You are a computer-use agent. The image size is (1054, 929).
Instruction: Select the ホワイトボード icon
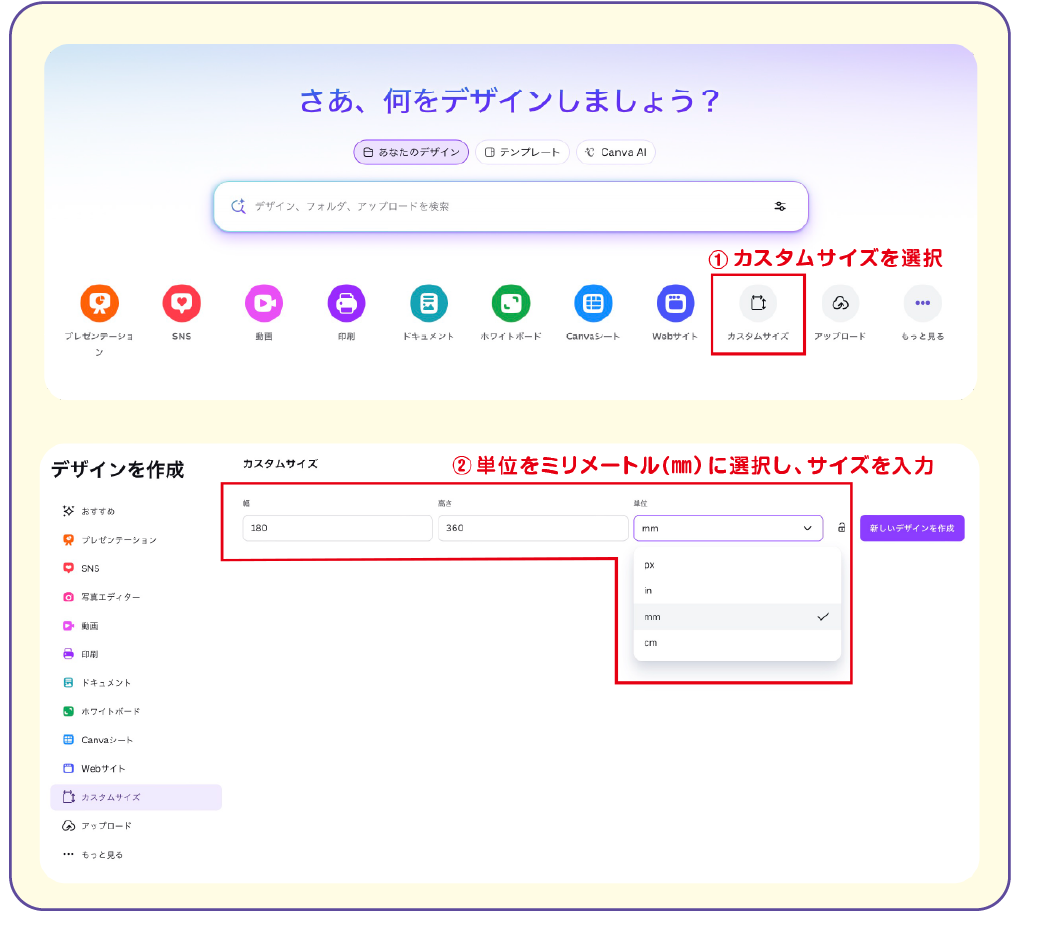click(x=510, y=303)
